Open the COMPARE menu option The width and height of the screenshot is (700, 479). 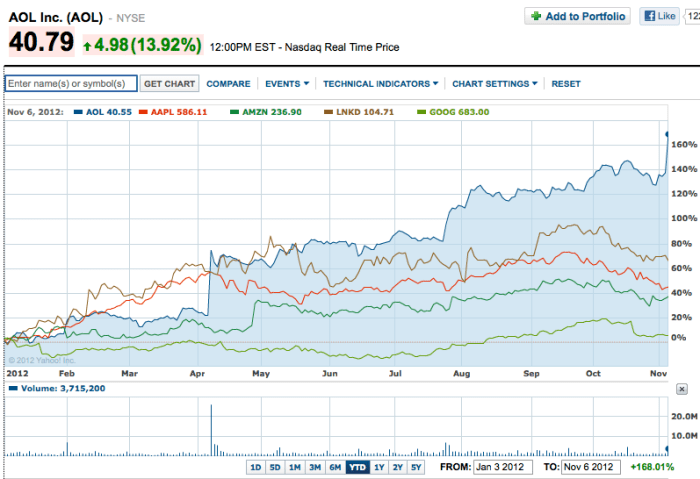point(228,84)
